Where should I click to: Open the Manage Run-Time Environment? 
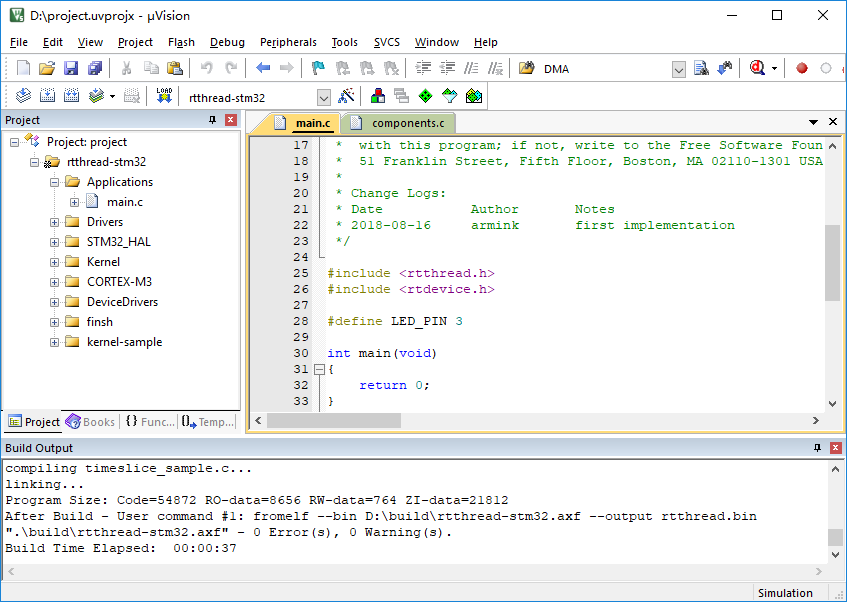pos(376,96)
